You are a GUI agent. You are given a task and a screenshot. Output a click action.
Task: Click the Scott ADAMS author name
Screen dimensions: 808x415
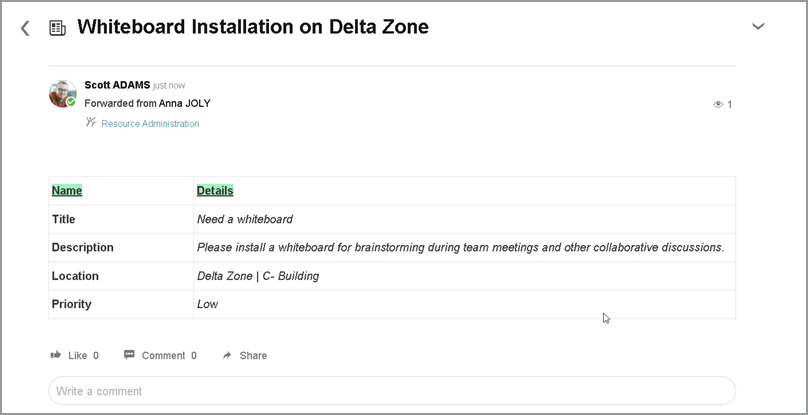117,85
